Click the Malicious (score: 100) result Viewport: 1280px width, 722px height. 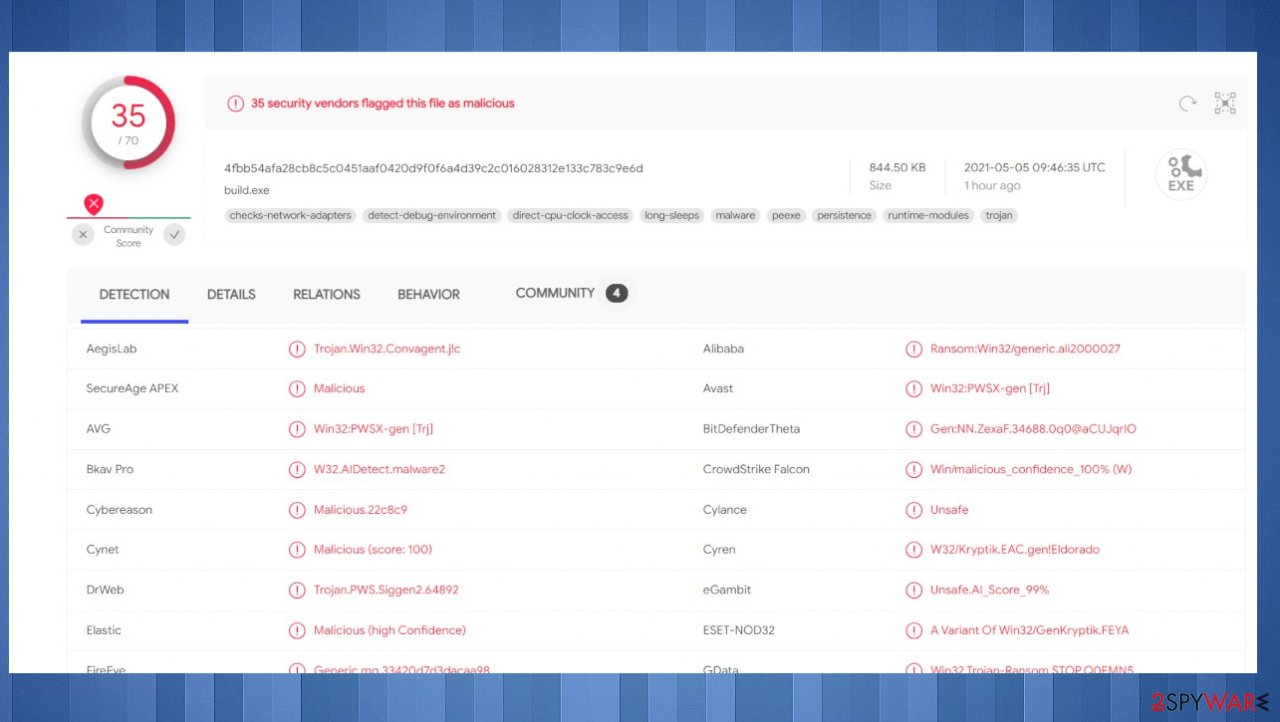[373, 550]
